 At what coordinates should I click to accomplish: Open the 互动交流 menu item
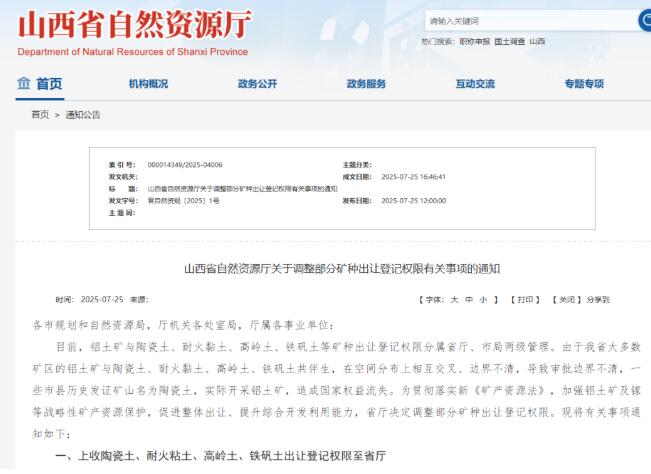475,84
